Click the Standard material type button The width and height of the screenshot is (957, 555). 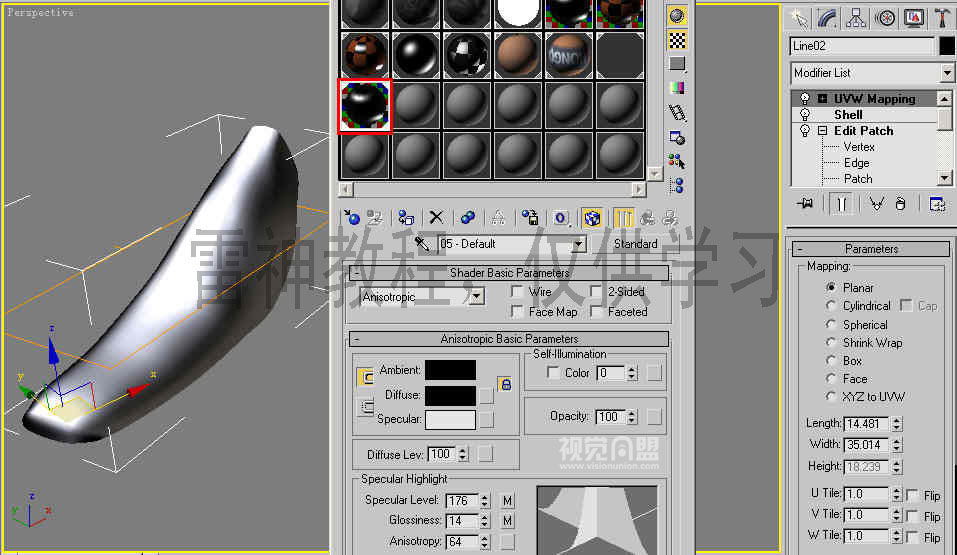click(x=635, y=244)
